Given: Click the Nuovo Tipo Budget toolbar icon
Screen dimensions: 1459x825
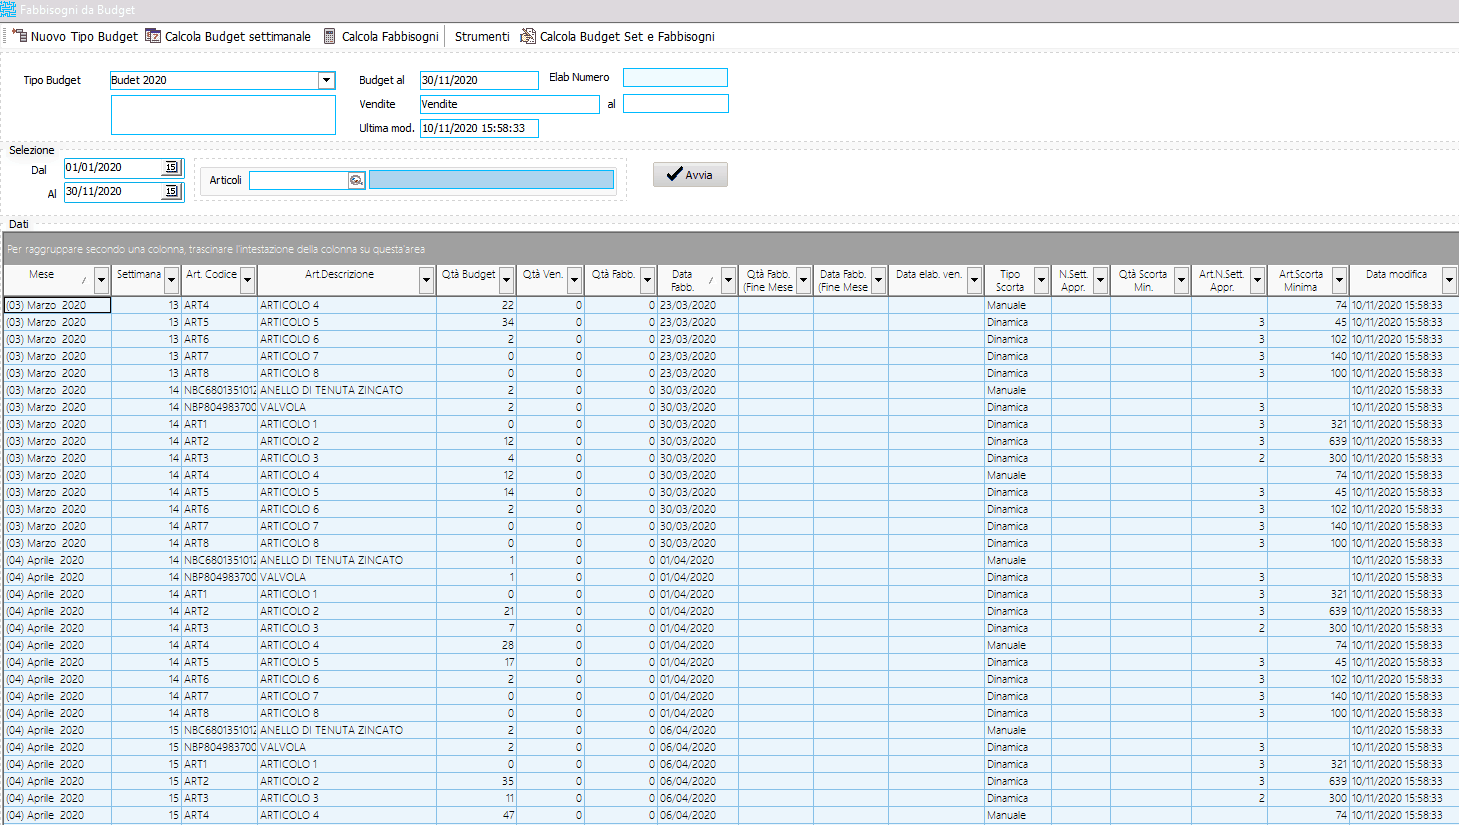Looking at the screenshot, I should (x=19, y=36).
